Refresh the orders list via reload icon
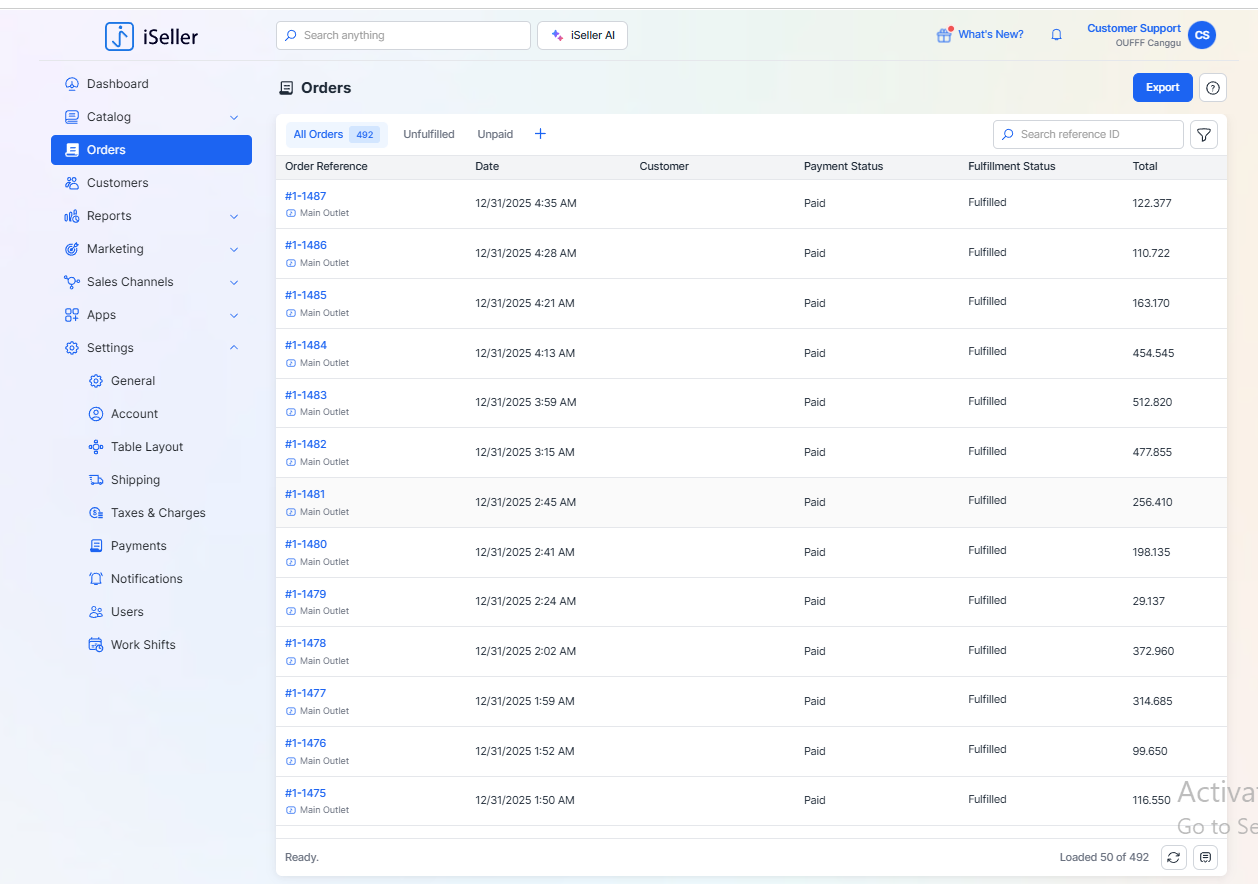The height and width of the screenshot is (884, 1258). (1174, 857)
